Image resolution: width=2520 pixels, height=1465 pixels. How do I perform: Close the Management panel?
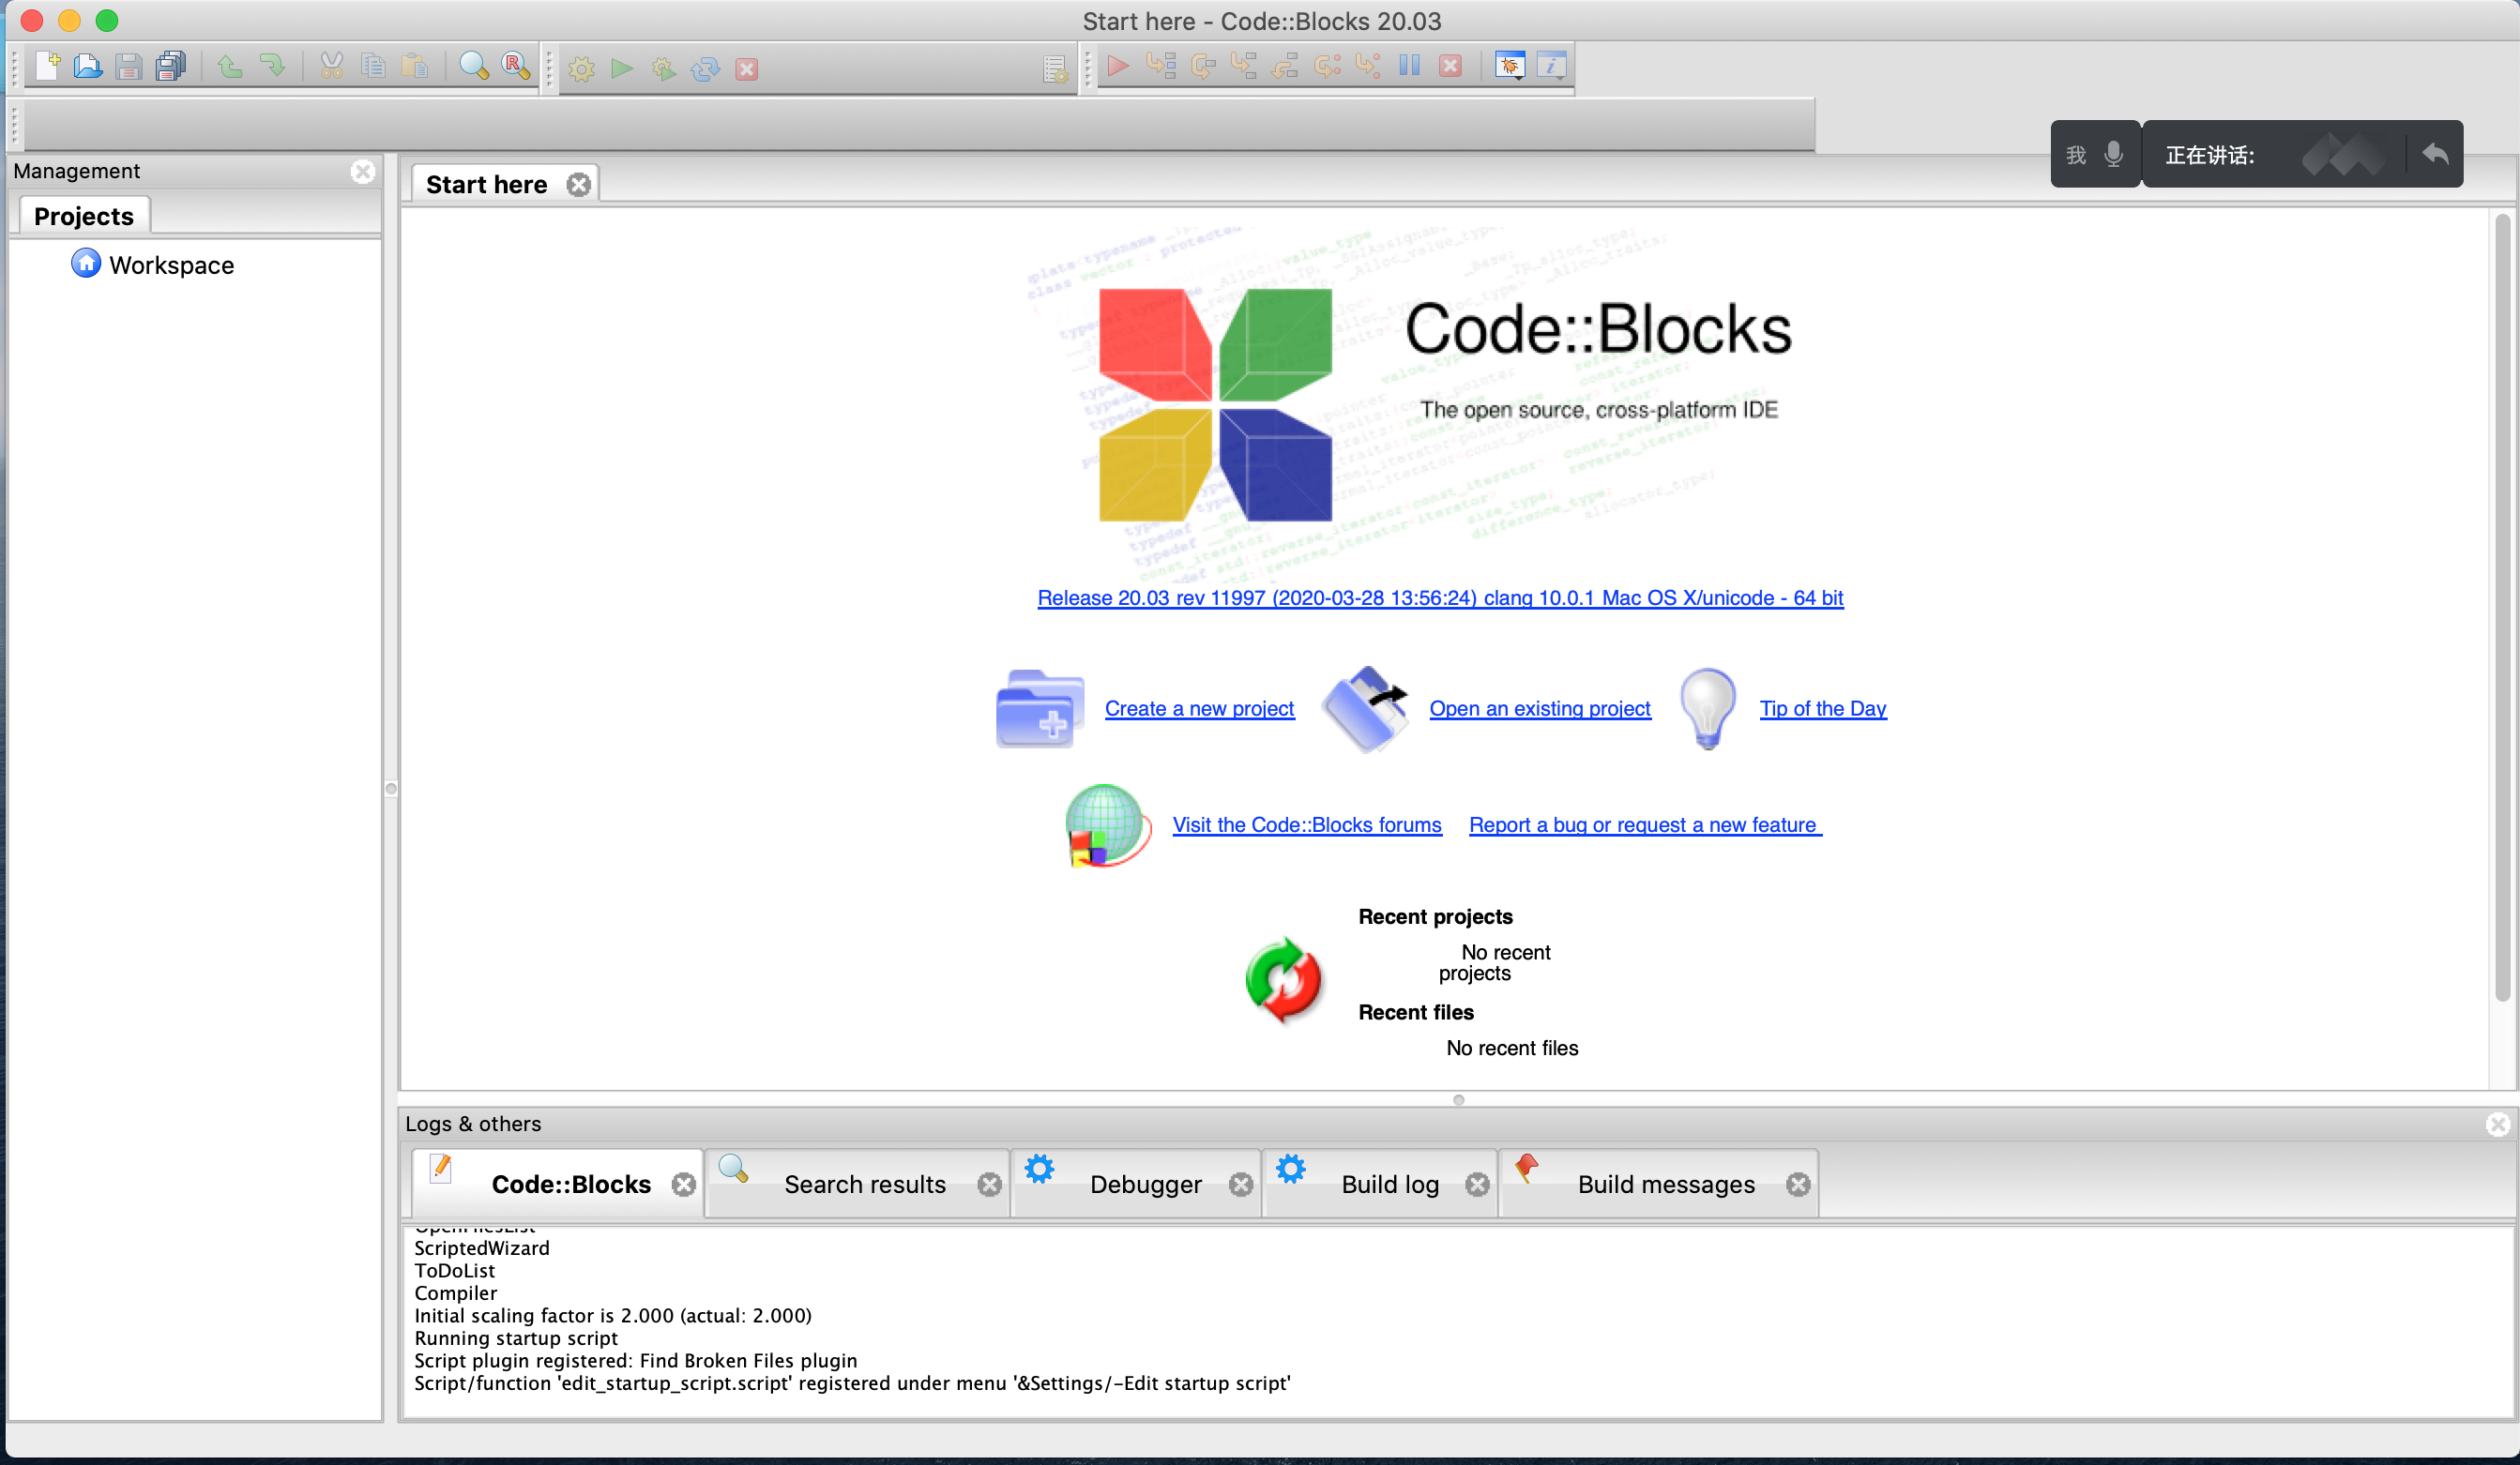pyautogui.click(x=363, y=171)
